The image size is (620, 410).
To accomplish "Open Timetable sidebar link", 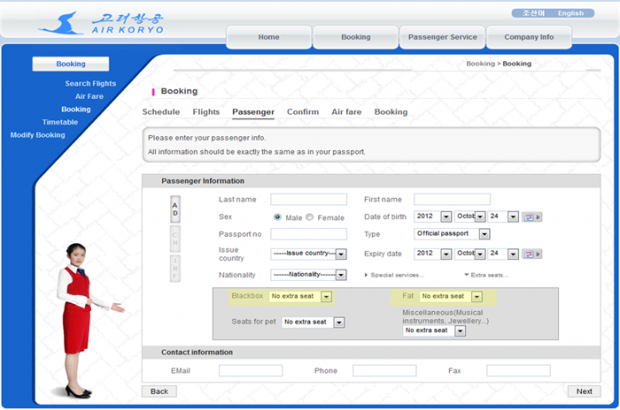I will coord(60,122).
